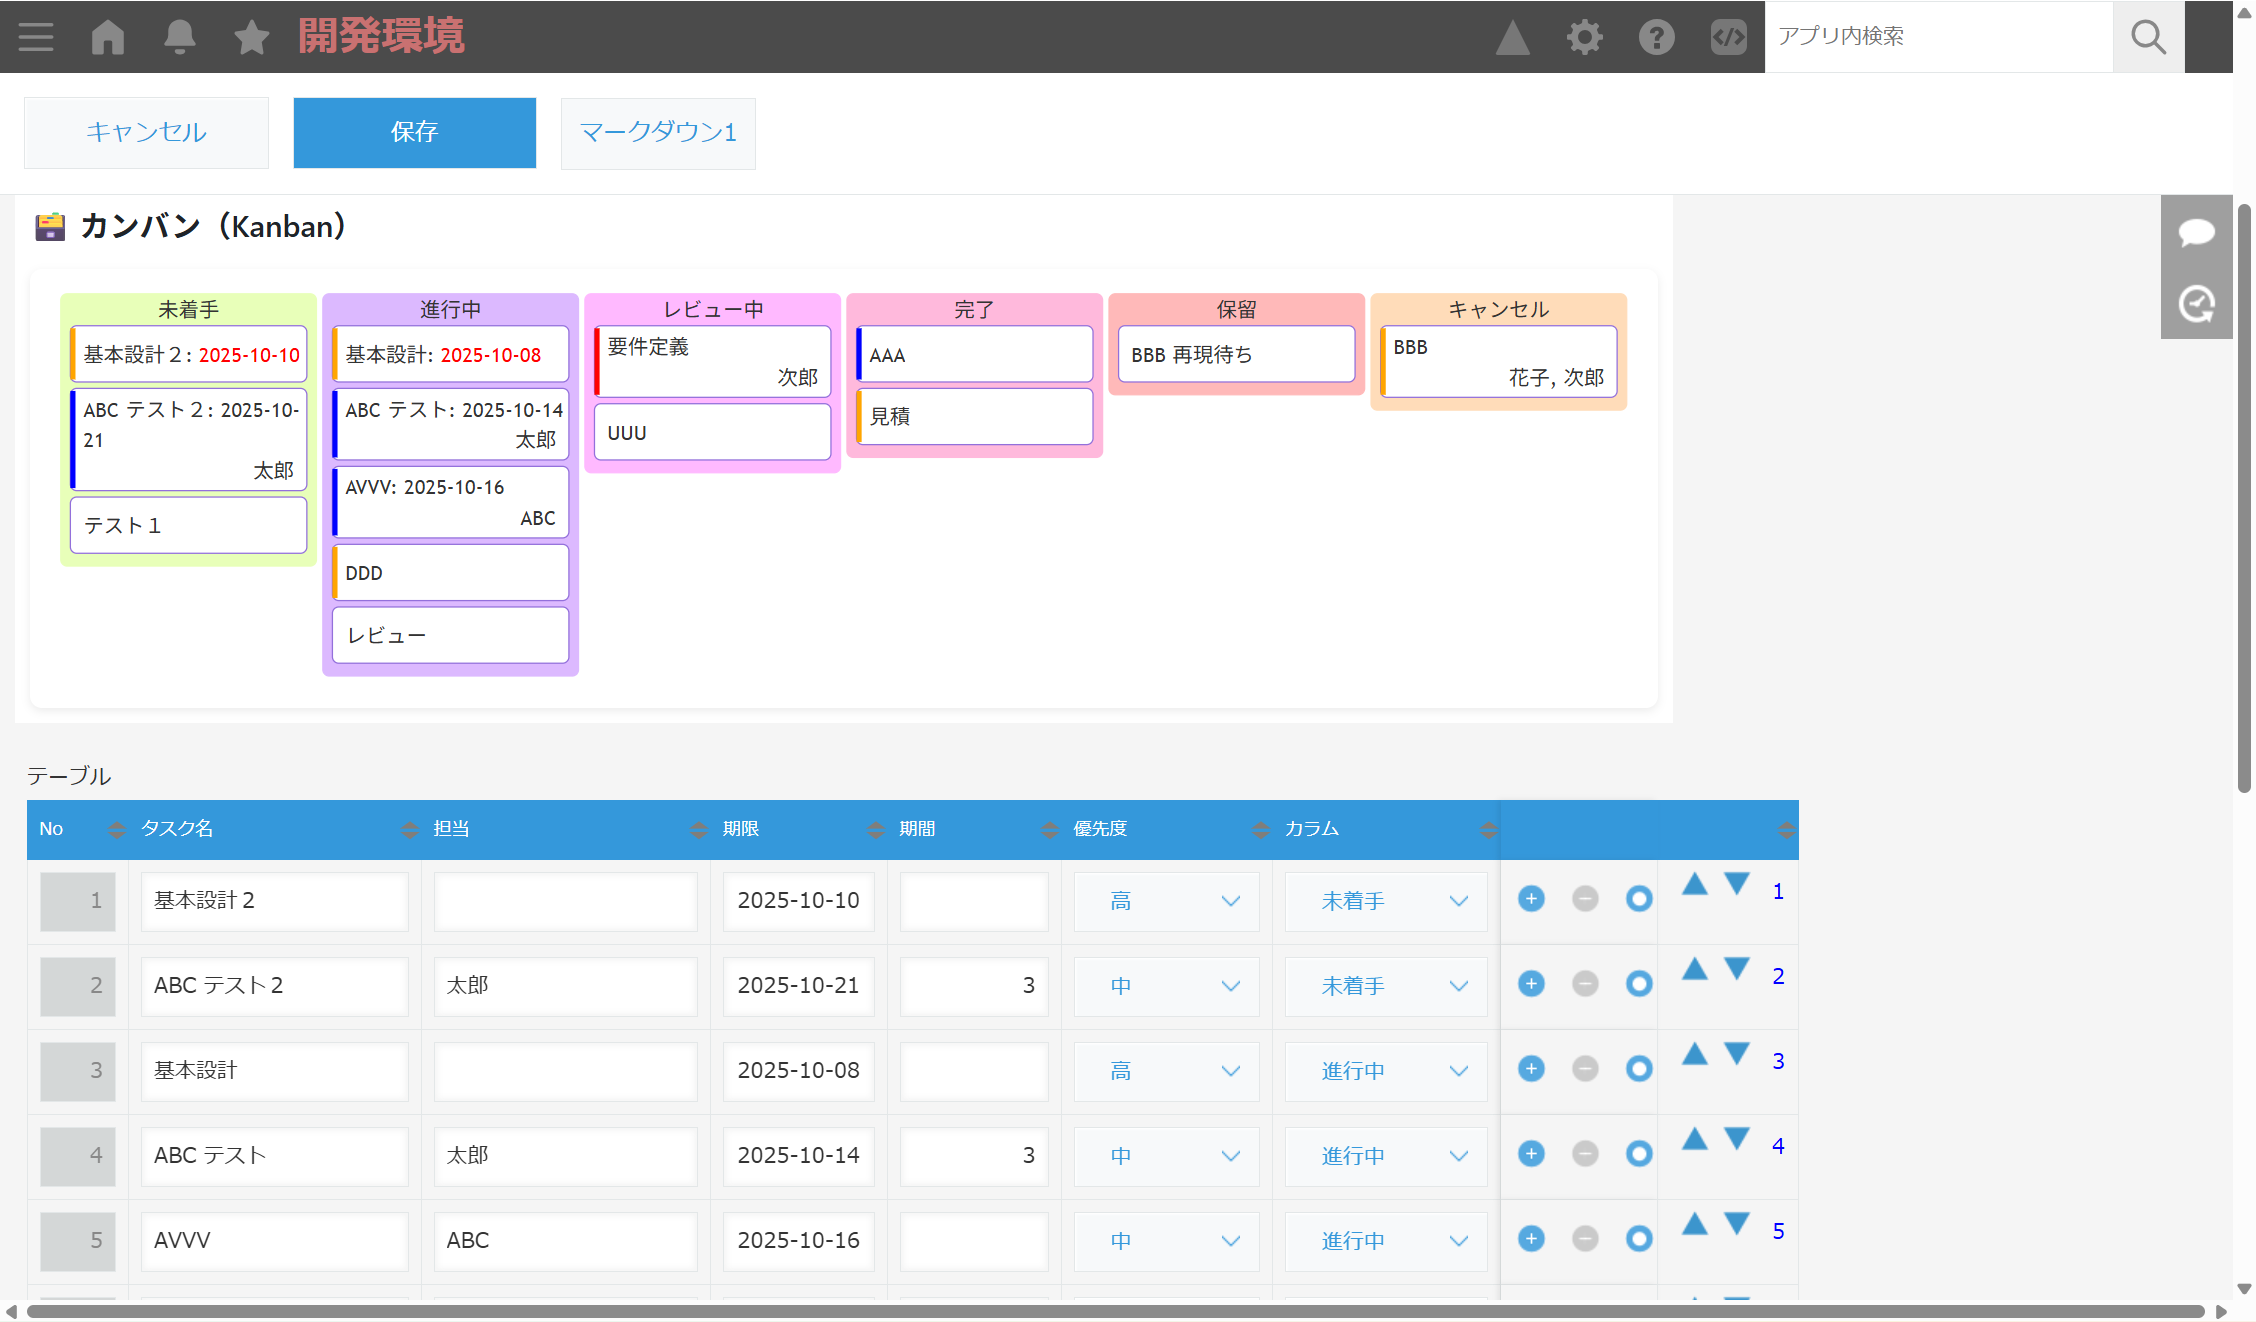
Task: Remove row 3 with minus button
Action: pos(1585,1069)
